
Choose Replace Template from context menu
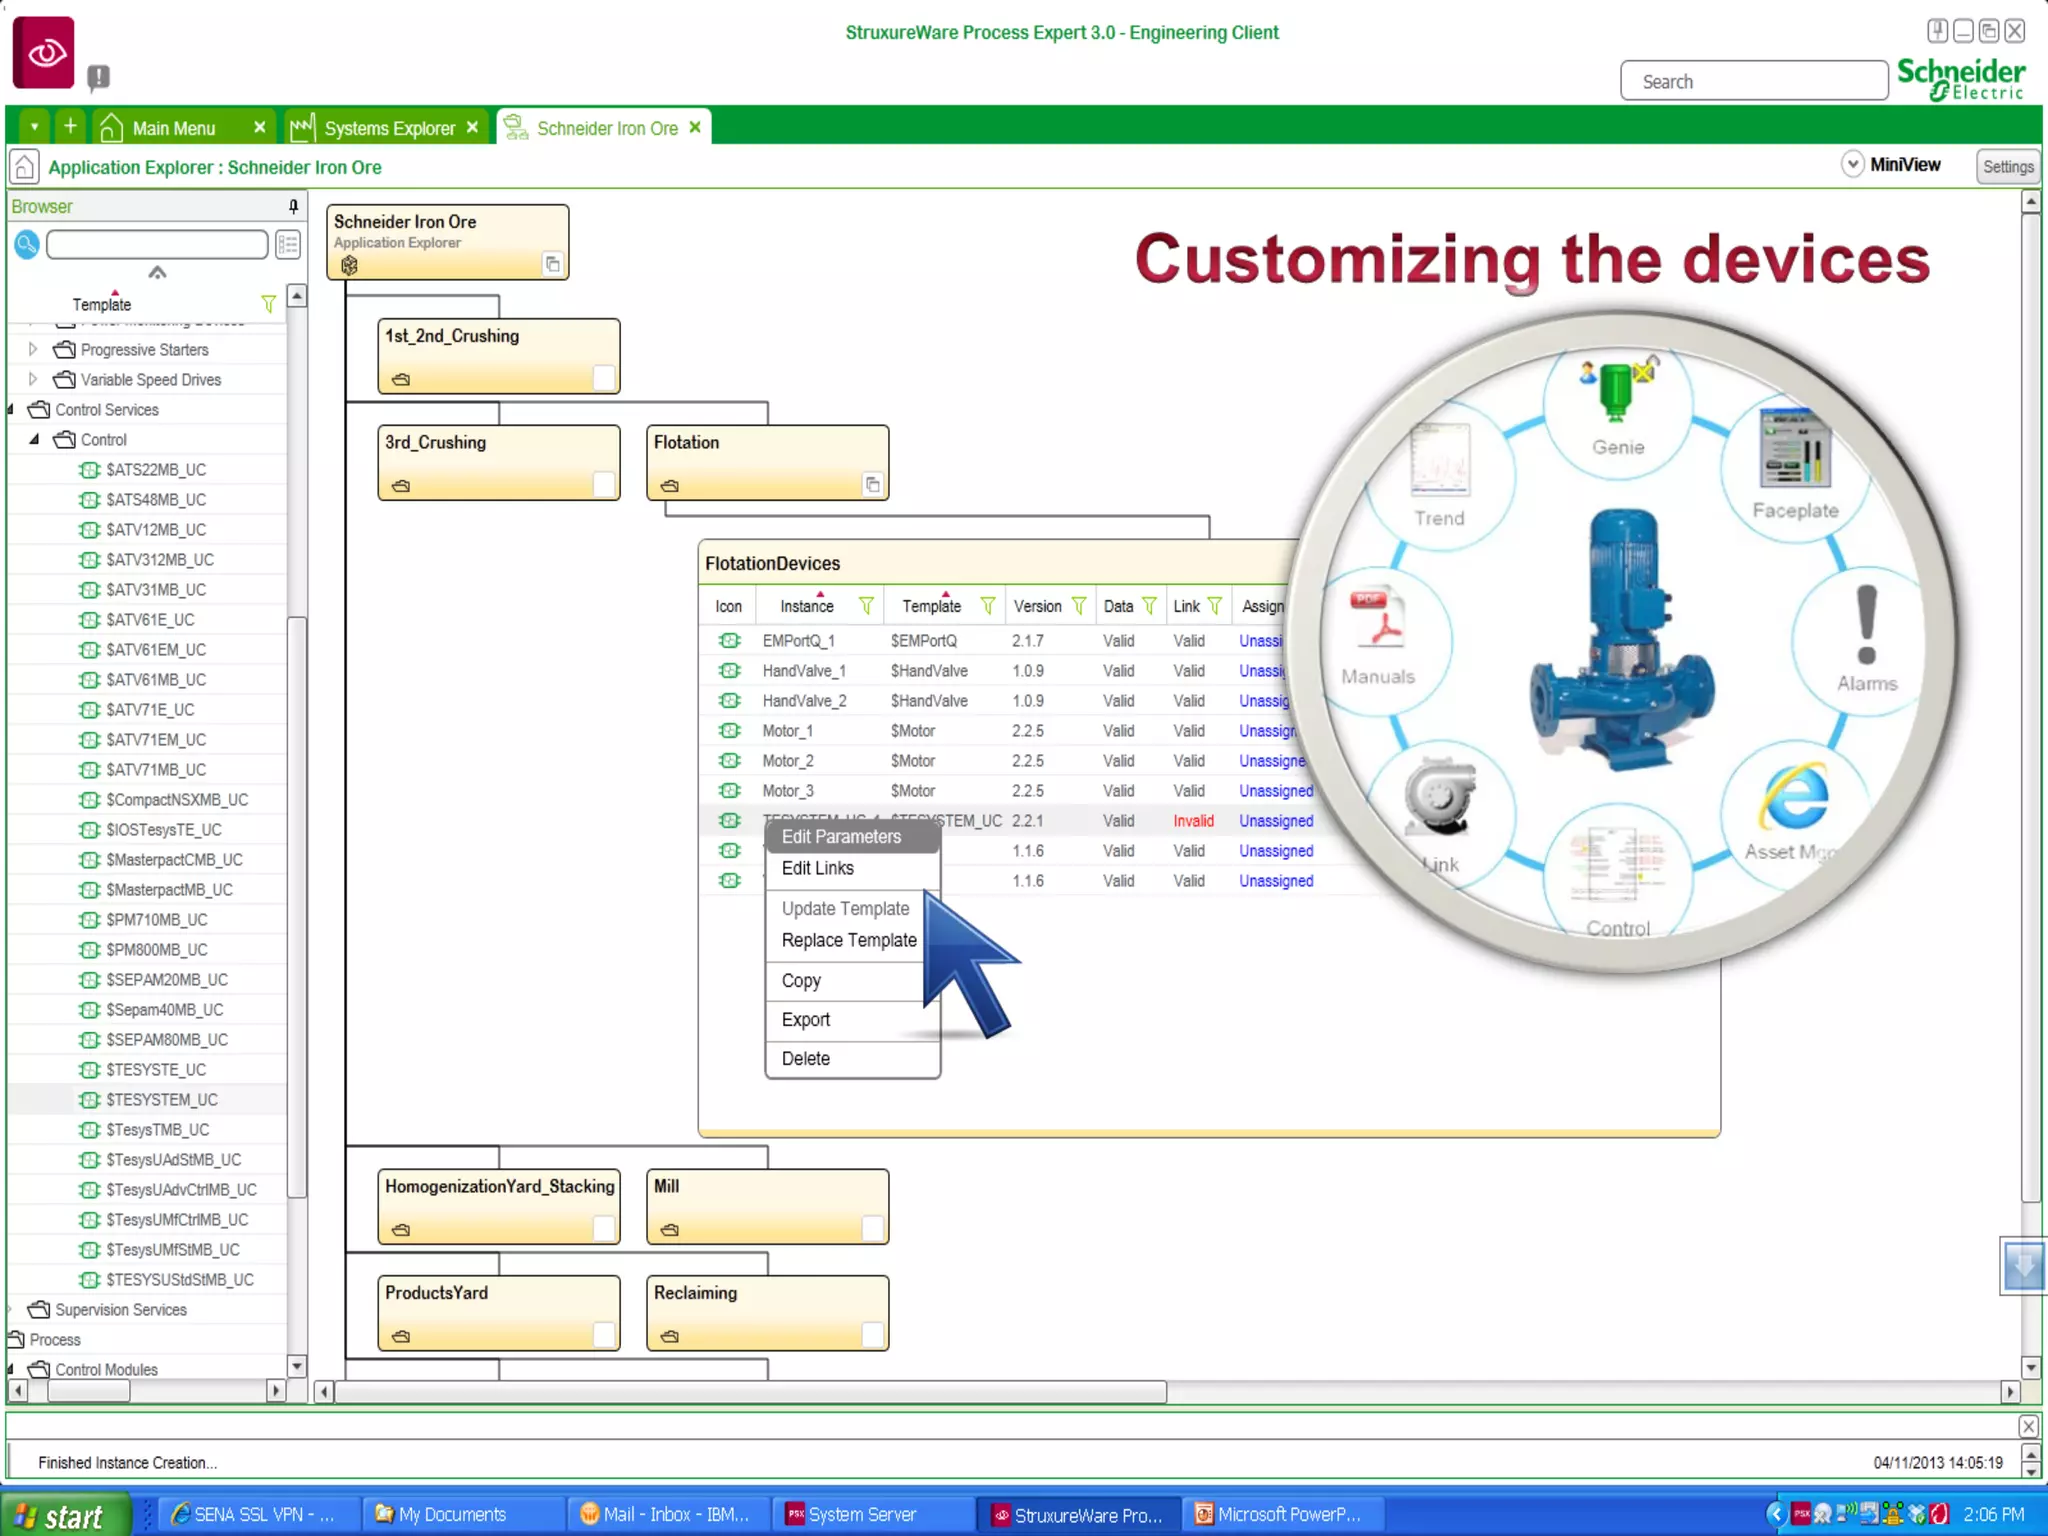pyautogui.click(x=848, y=940)
